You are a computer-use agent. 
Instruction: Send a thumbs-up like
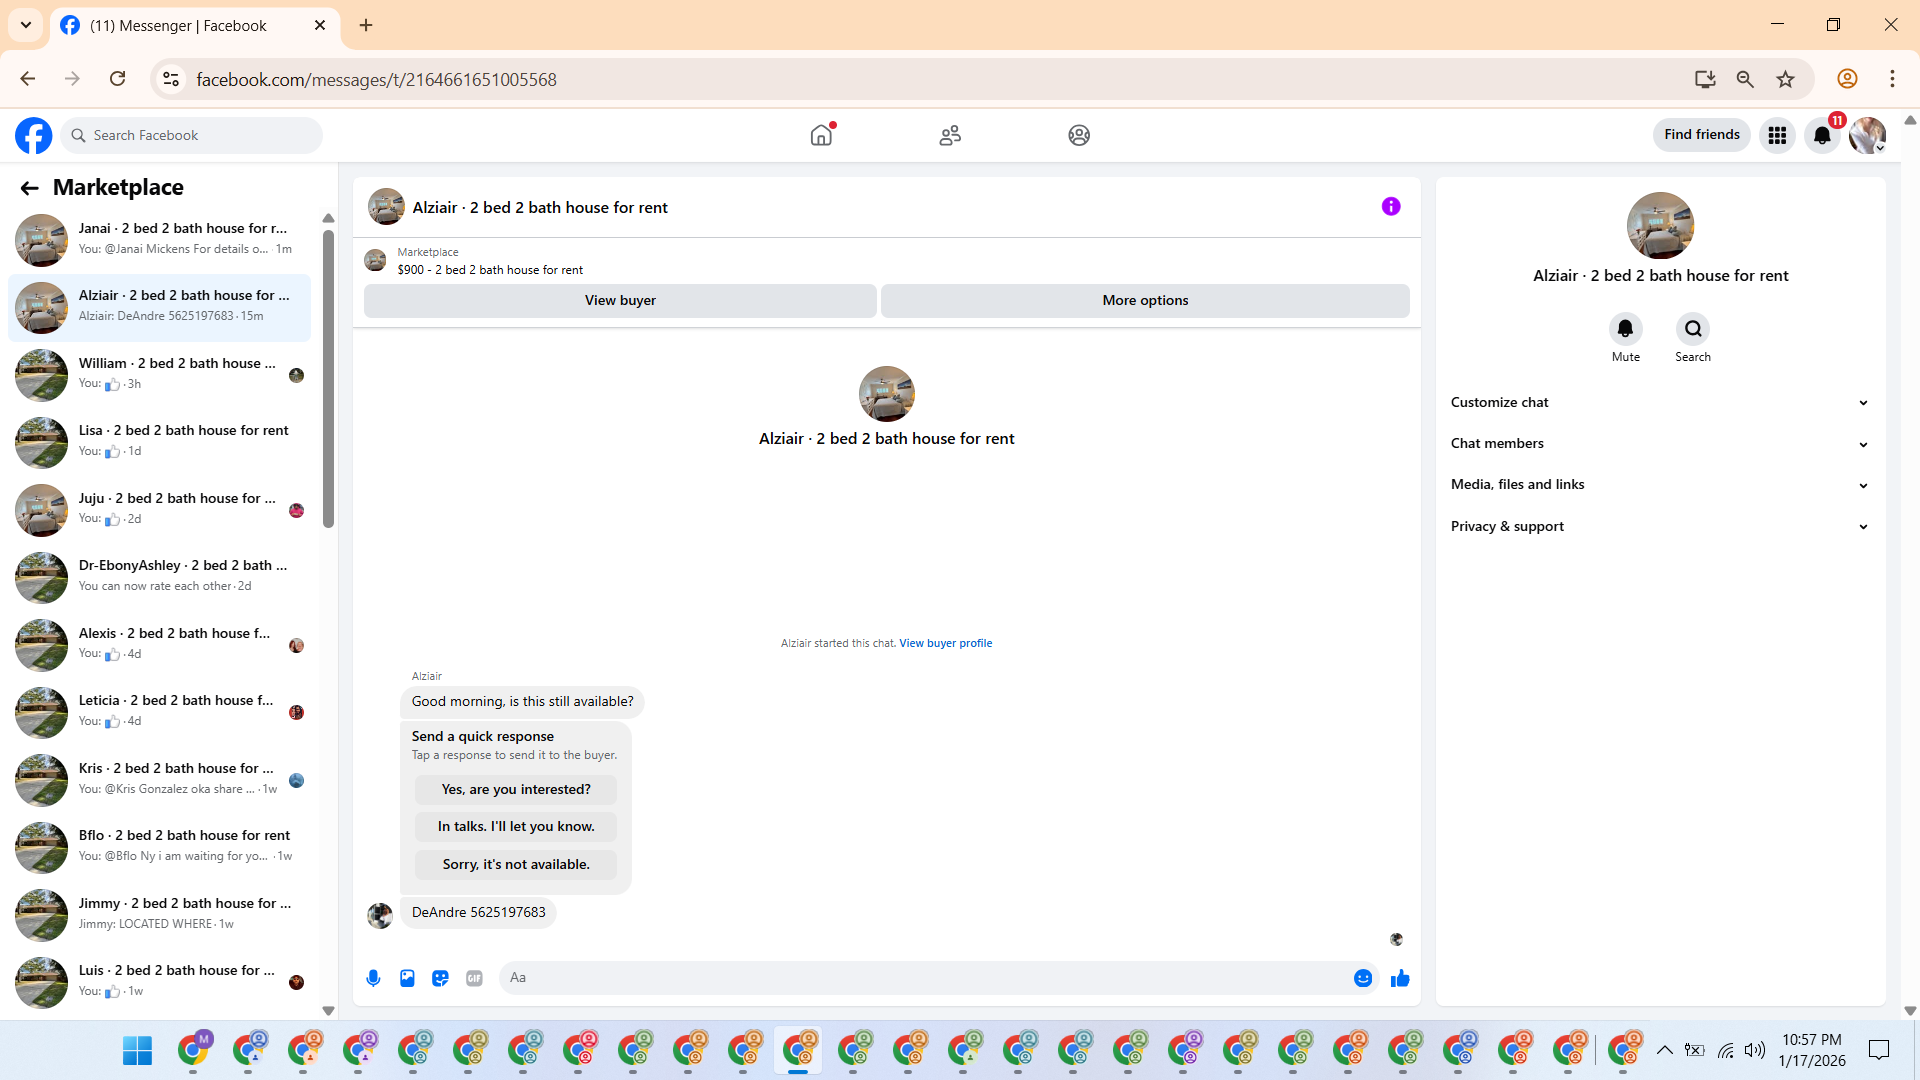click(1400, 978)
